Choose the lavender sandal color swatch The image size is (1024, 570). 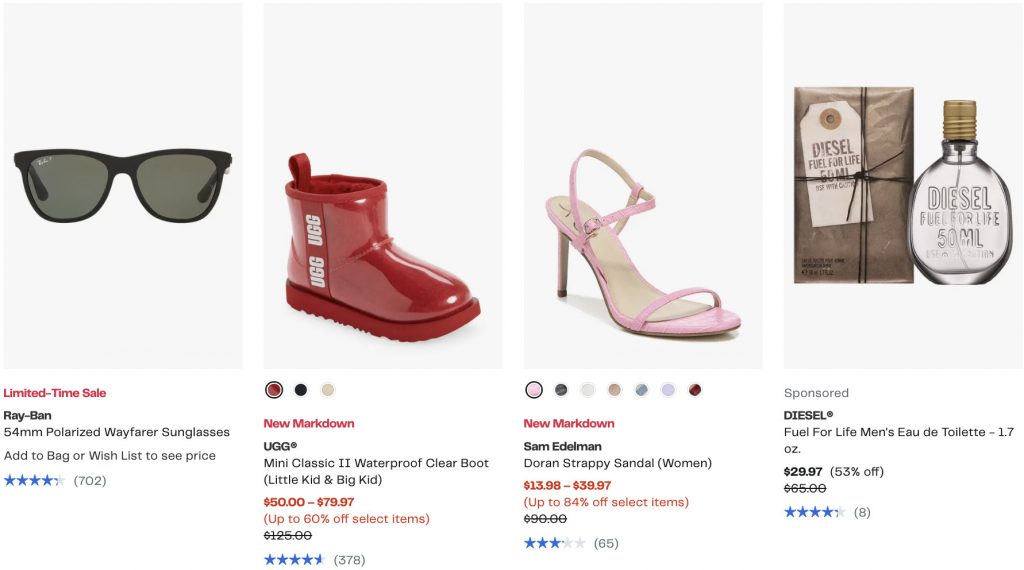[x=668, y=390]
